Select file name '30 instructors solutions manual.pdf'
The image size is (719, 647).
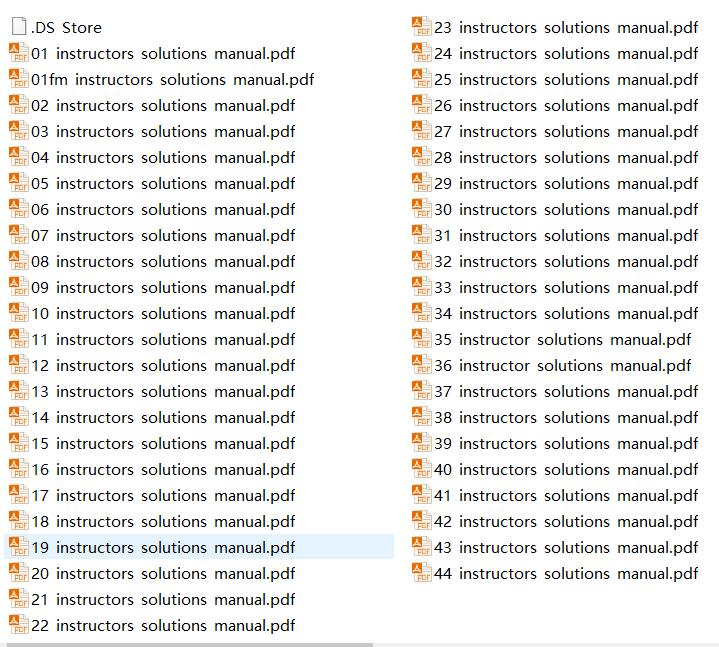click(x=566, y=210)
